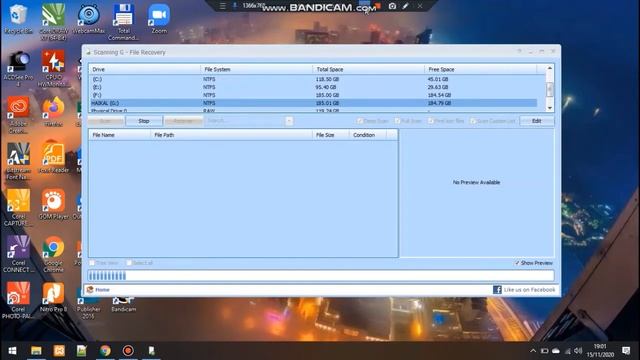Toggle the Tree View checkbox
Viewport: 640px width, 360px height.
(x=92, y=263)
